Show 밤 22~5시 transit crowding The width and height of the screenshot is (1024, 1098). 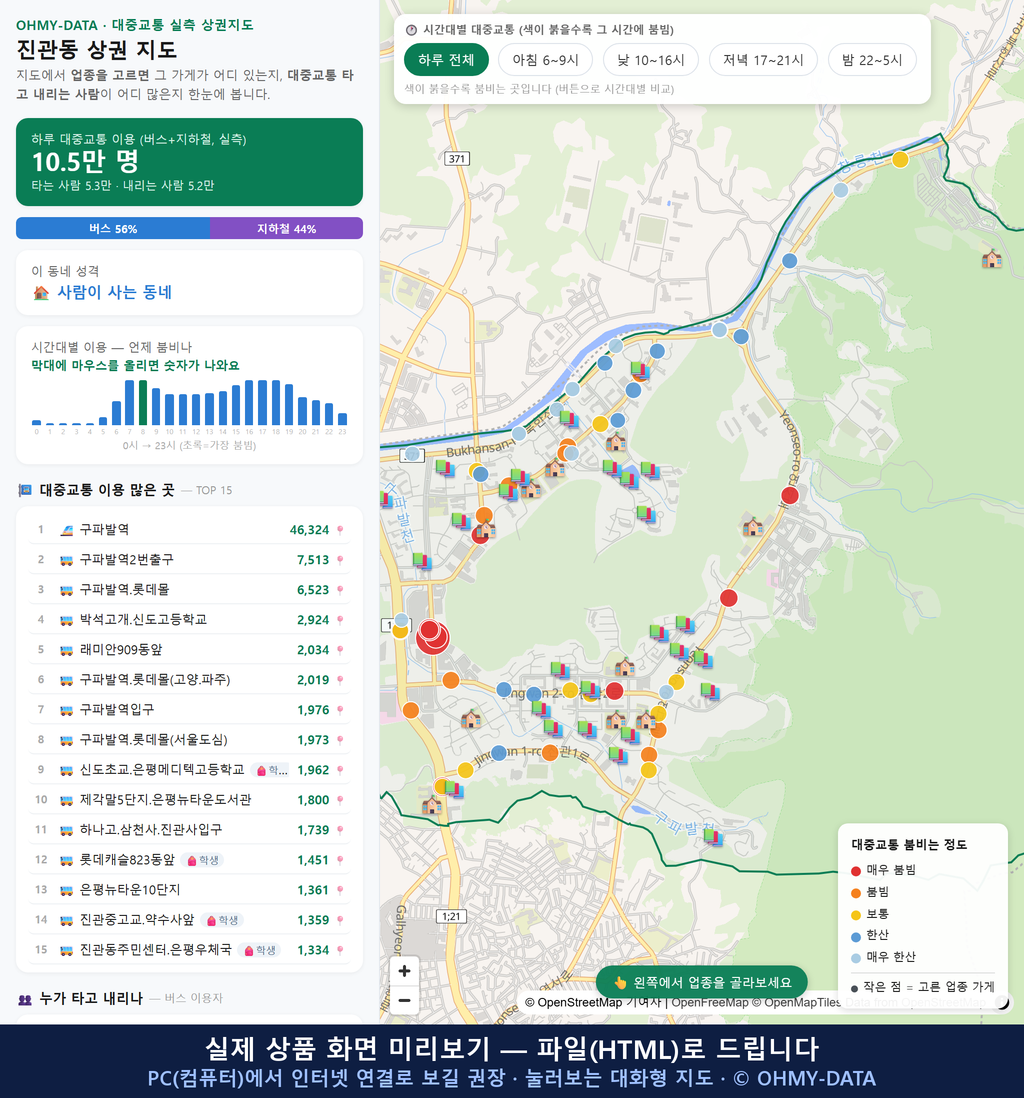coord(872,60)
